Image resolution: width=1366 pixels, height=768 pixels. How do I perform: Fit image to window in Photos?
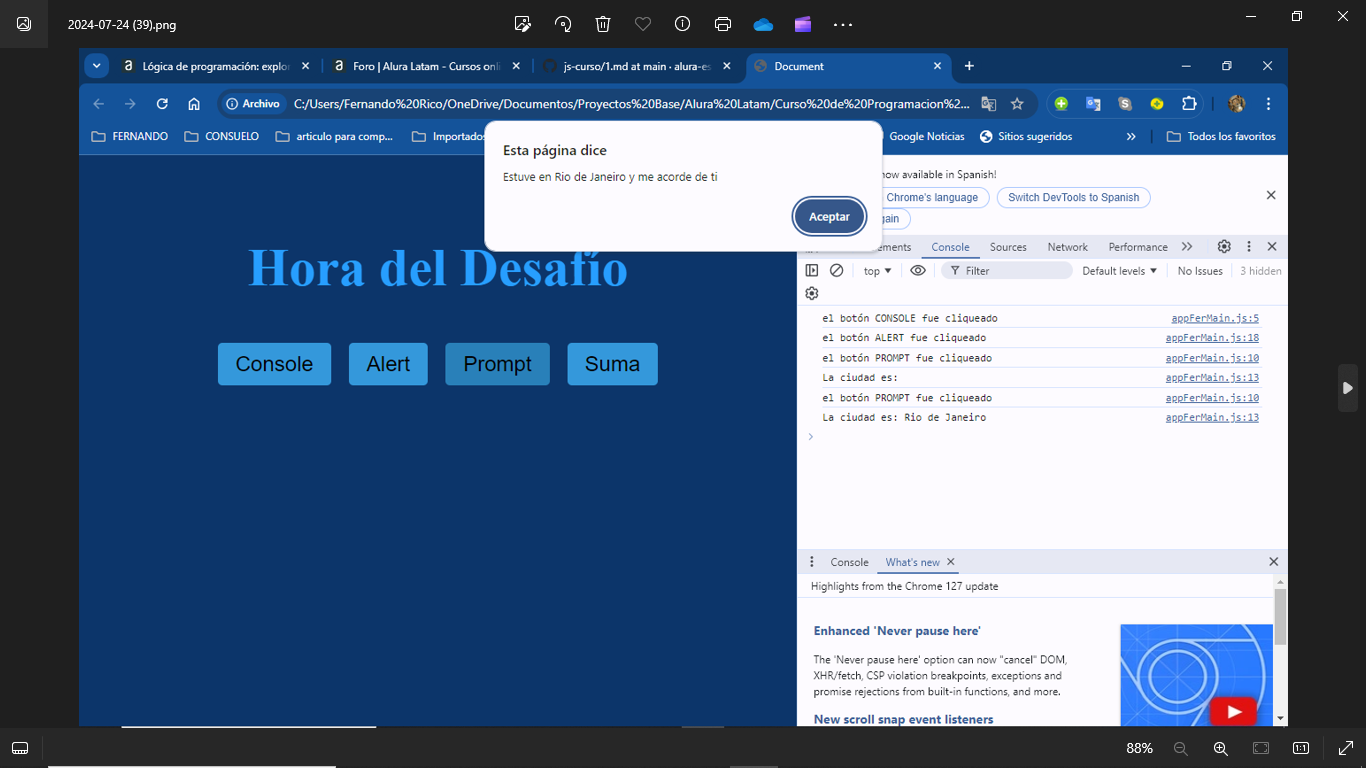tap(1261, 748)
